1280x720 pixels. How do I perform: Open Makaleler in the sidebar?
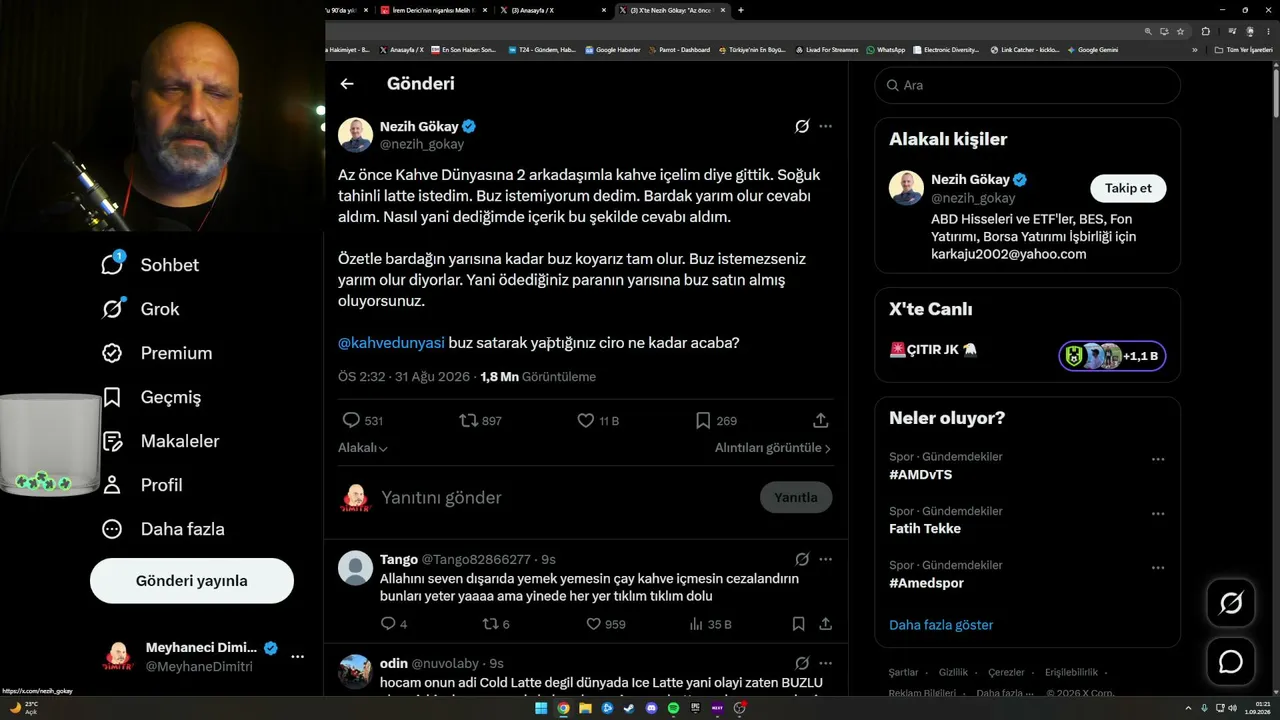point(160,441)
